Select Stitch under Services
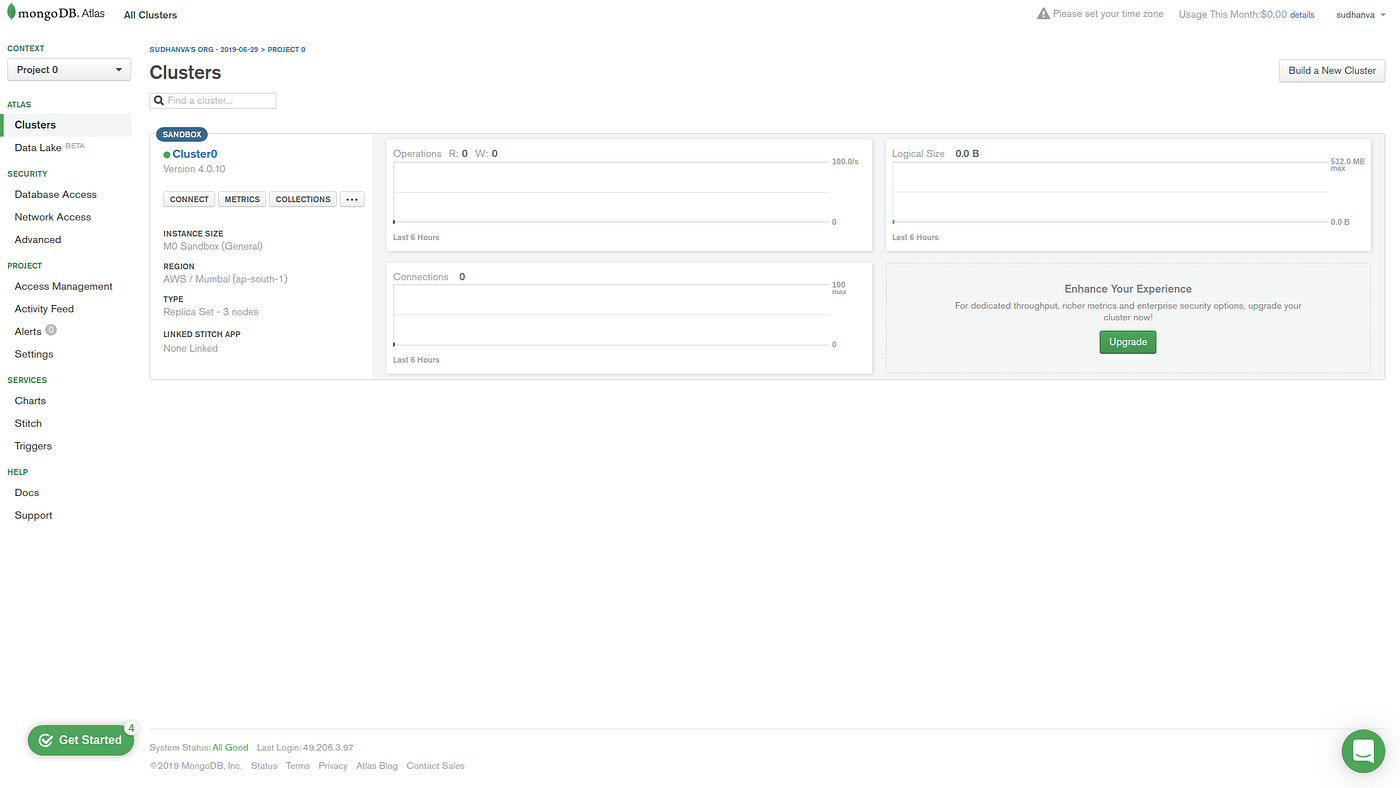The width and height of the screenshot is (1400, 788). pos(27,422)
